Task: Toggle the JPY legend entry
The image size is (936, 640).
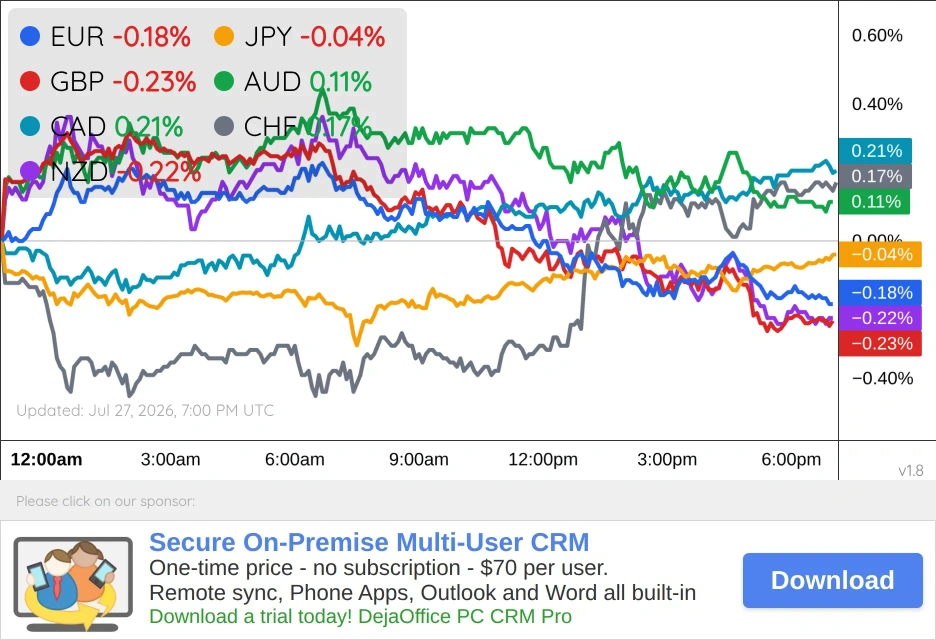Action: [300, 36]
